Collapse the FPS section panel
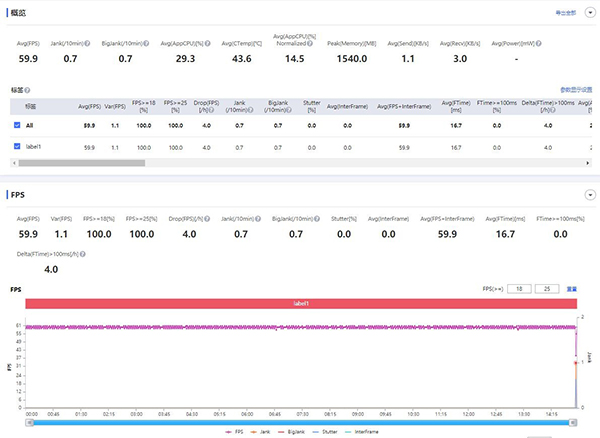Screen dimensions: 600x438 point(590,195)
